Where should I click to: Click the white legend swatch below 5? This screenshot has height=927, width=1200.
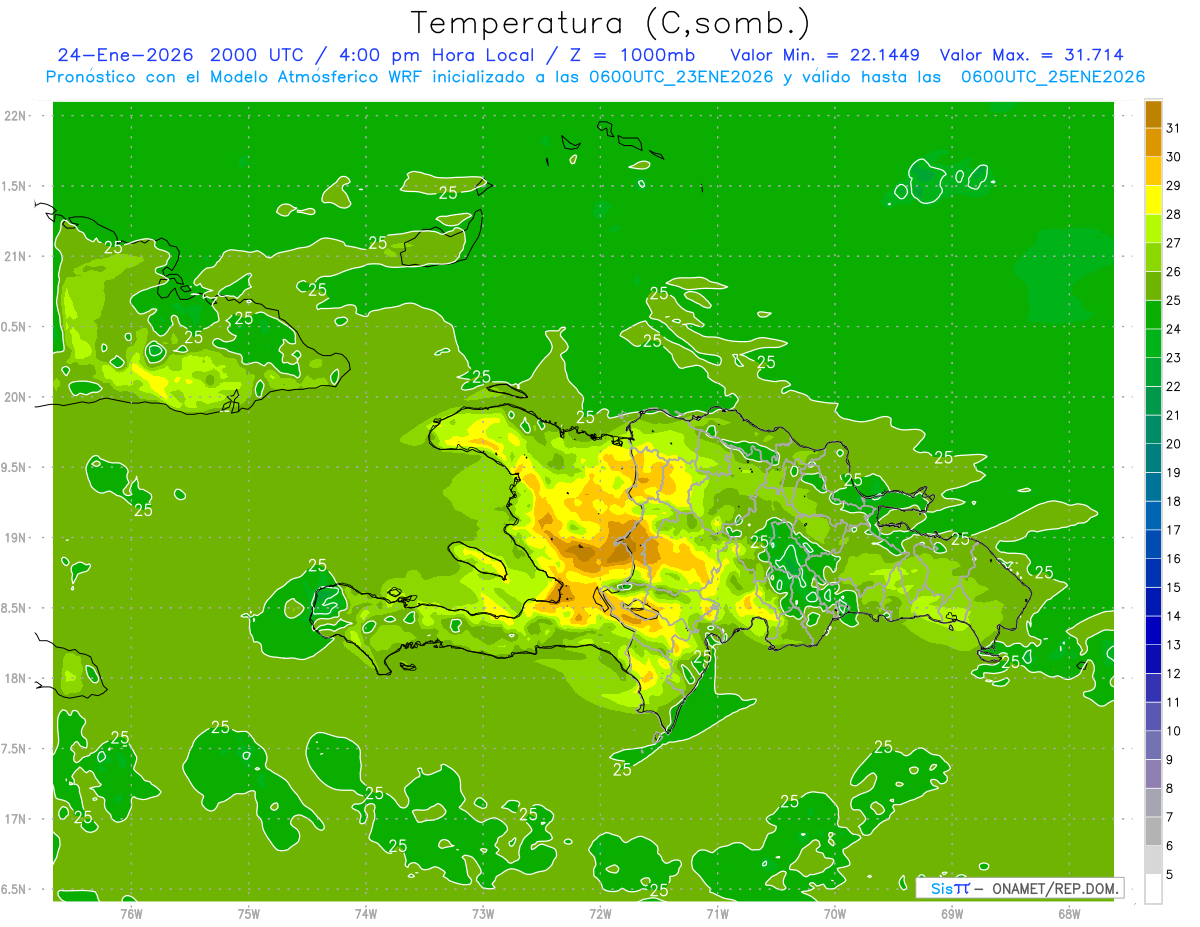tap(1153, 889)
